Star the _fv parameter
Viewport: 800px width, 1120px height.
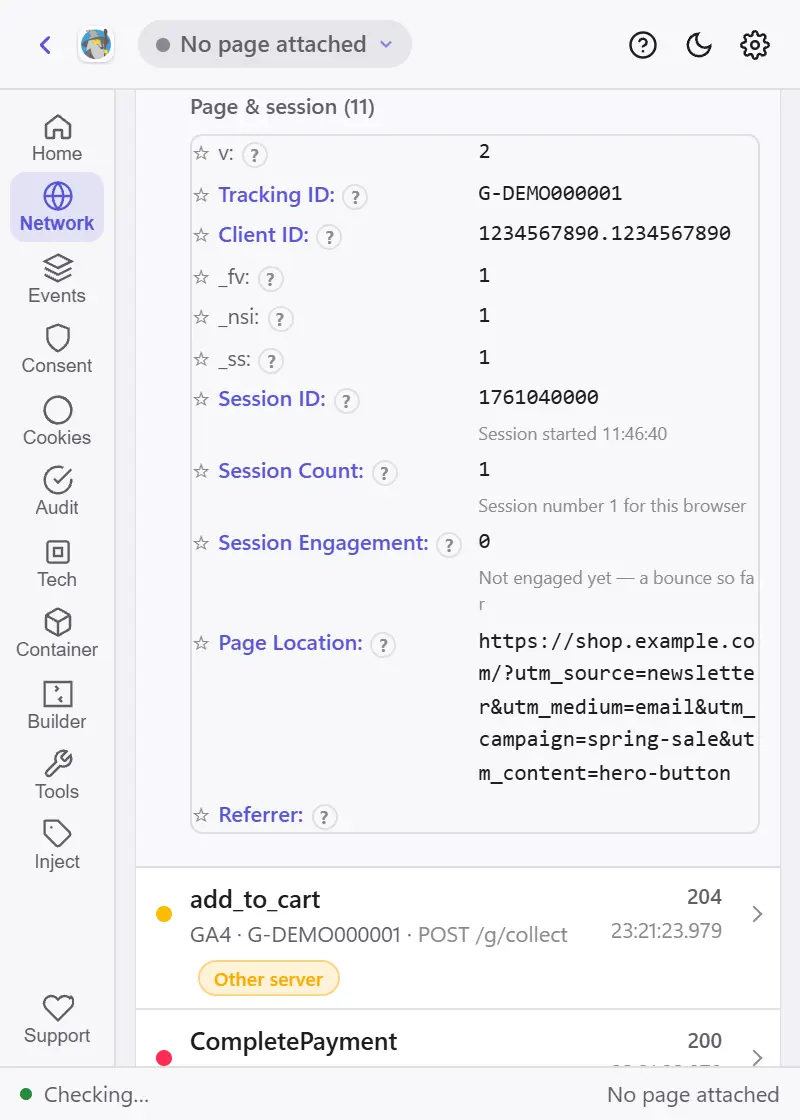[201, 277]
